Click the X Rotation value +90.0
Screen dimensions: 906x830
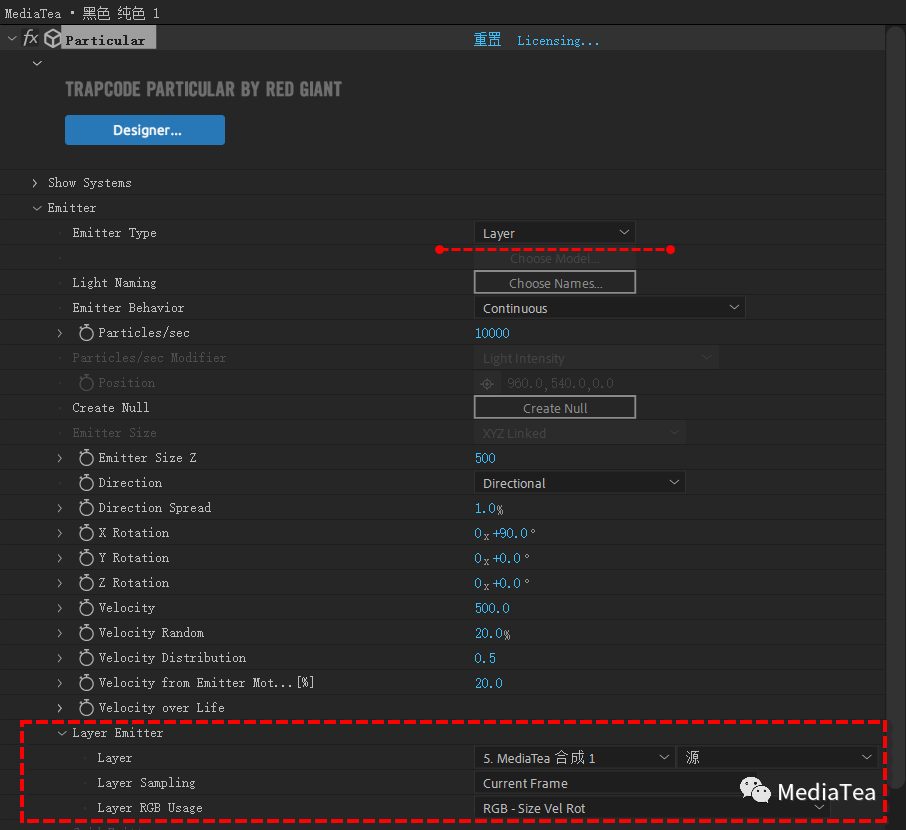coord(510,533)
